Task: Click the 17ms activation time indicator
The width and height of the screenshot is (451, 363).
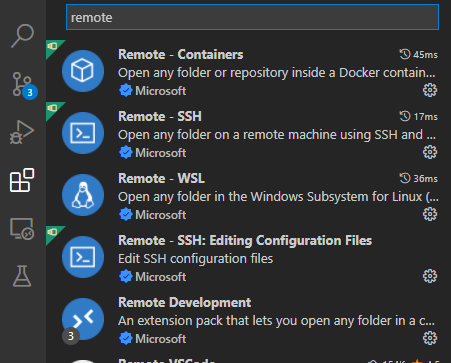Action: coord(418,116)
